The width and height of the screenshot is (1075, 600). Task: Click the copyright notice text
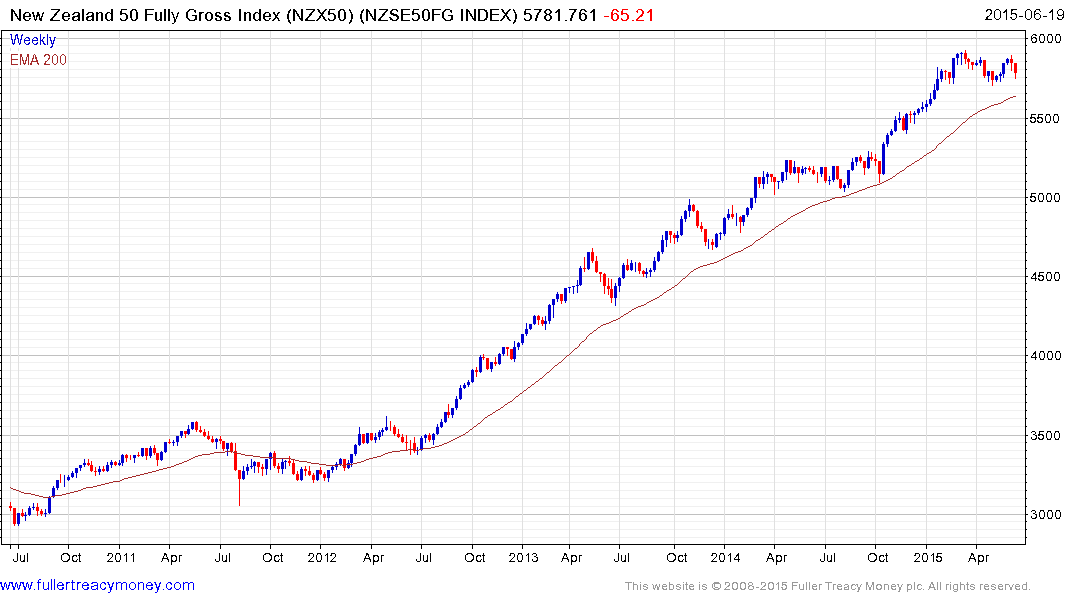click(828, 586)
